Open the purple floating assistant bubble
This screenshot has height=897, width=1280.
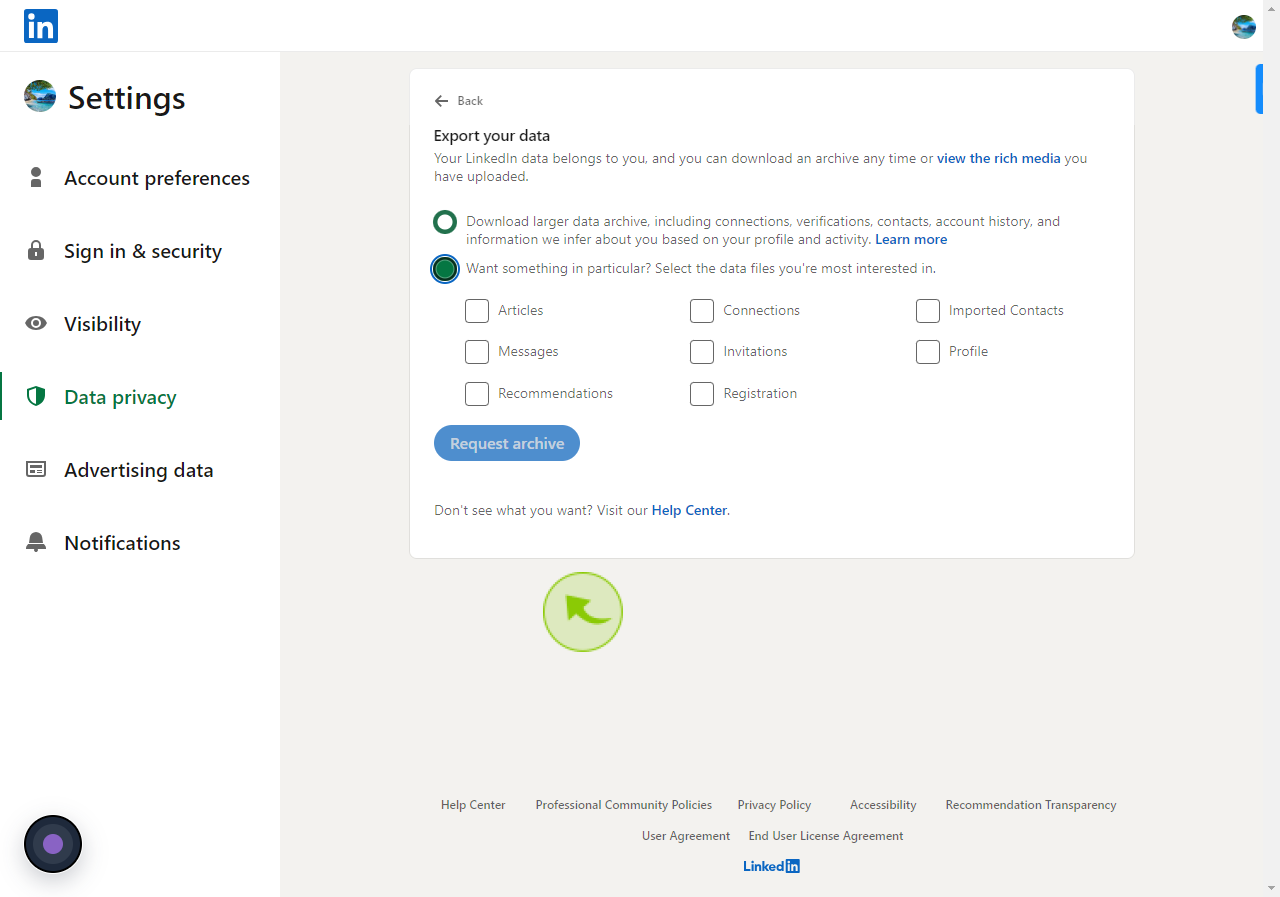pyautogui.click(x=53, y=844)
